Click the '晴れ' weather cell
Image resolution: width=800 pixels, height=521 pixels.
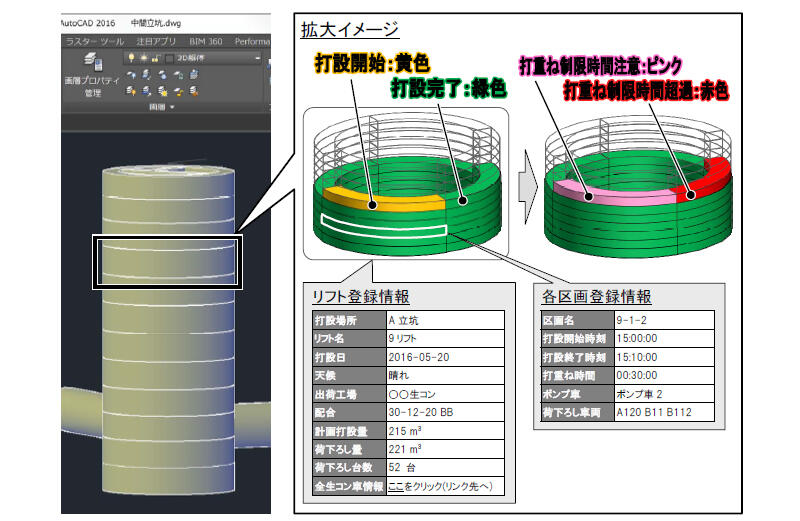pos(445,376)
